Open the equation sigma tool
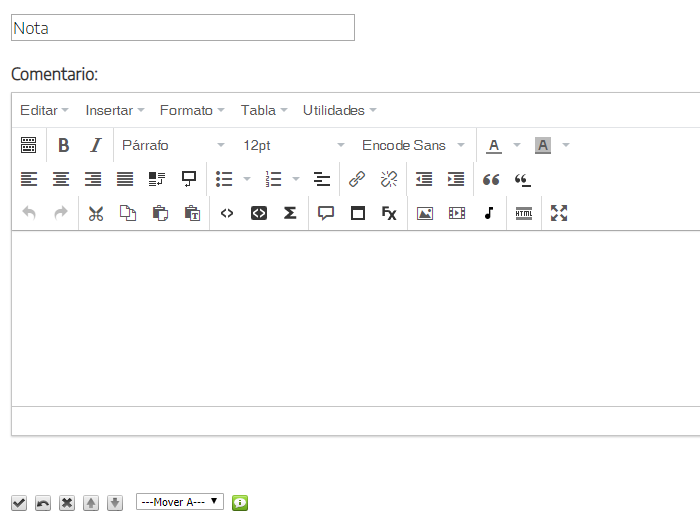 [x=290, y=213]
